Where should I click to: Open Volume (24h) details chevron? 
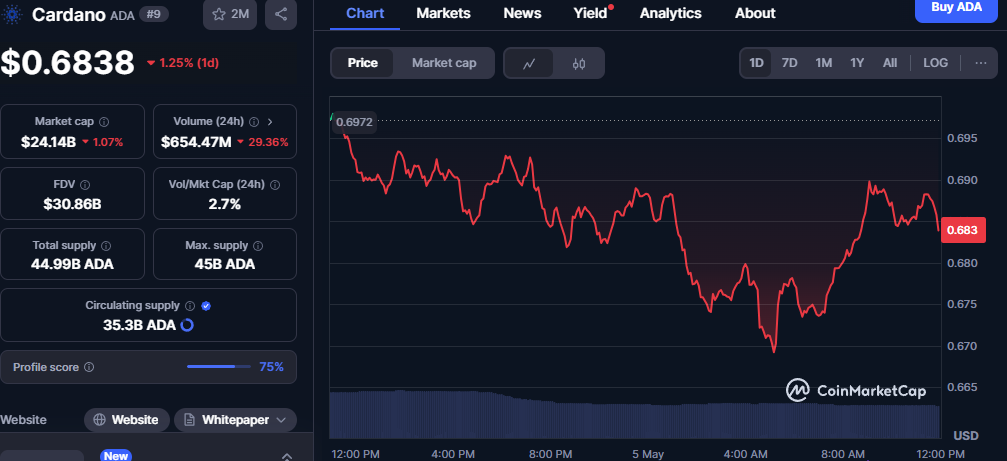(270, 121)
